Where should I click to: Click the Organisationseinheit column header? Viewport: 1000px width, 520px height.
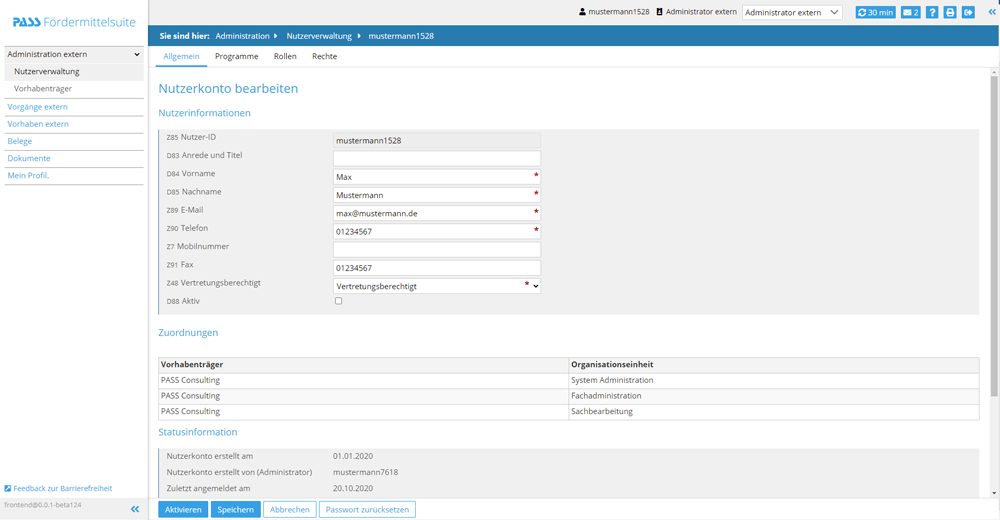click(x=774, y=364)
